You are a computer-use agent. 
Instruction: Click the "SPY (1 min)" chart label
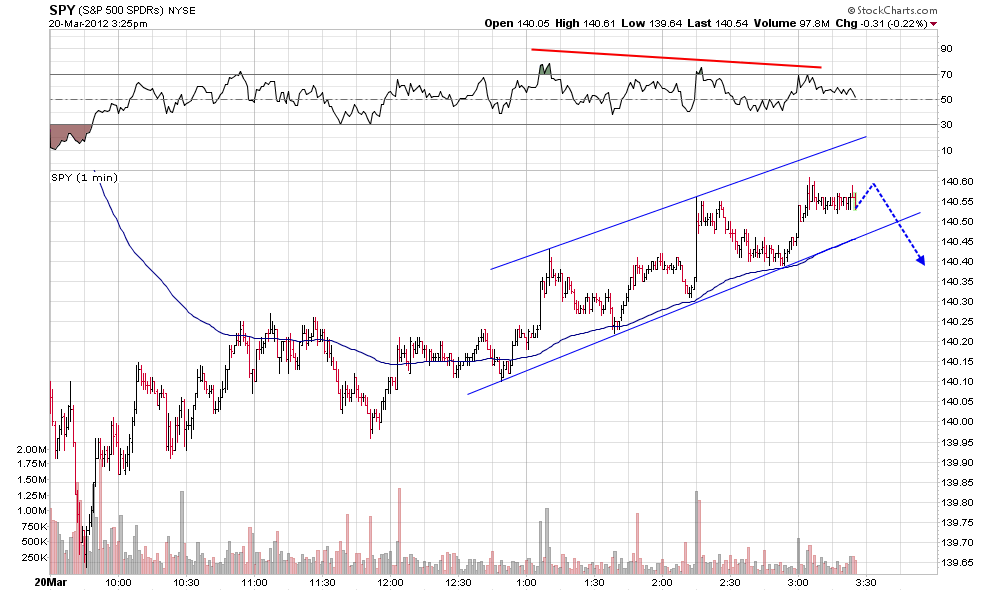point(84,177)
